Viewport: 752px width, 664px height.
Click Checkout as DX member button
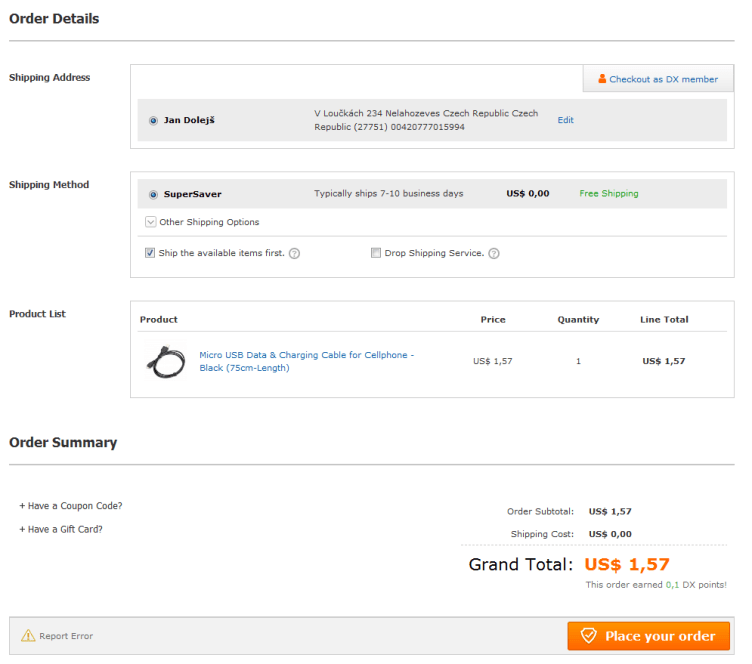click(x=658, y=79)
